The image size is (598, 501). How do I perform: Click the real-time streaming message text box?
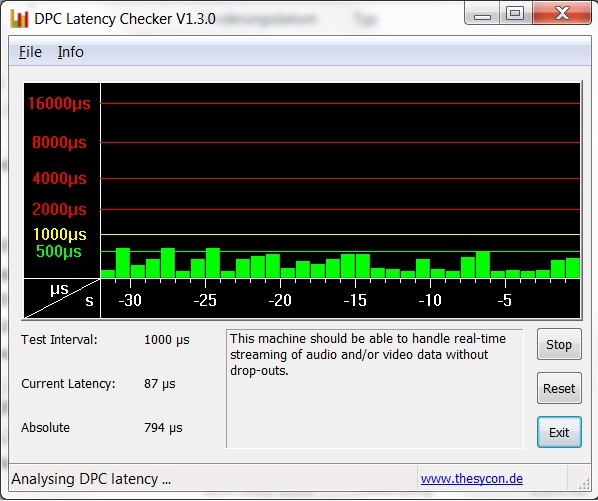[x=375, y=389]
